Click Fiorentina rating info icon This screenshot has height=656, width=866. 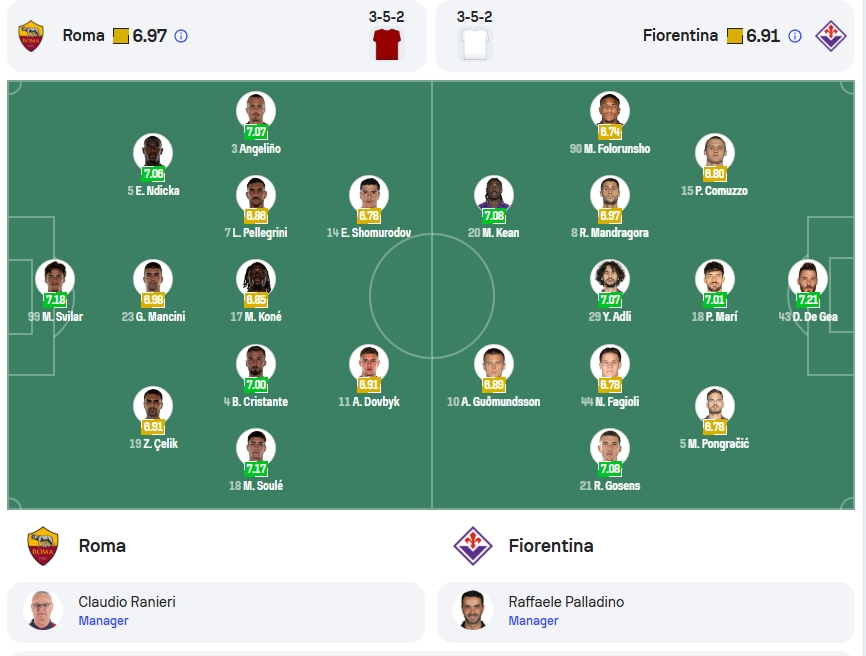795,36
